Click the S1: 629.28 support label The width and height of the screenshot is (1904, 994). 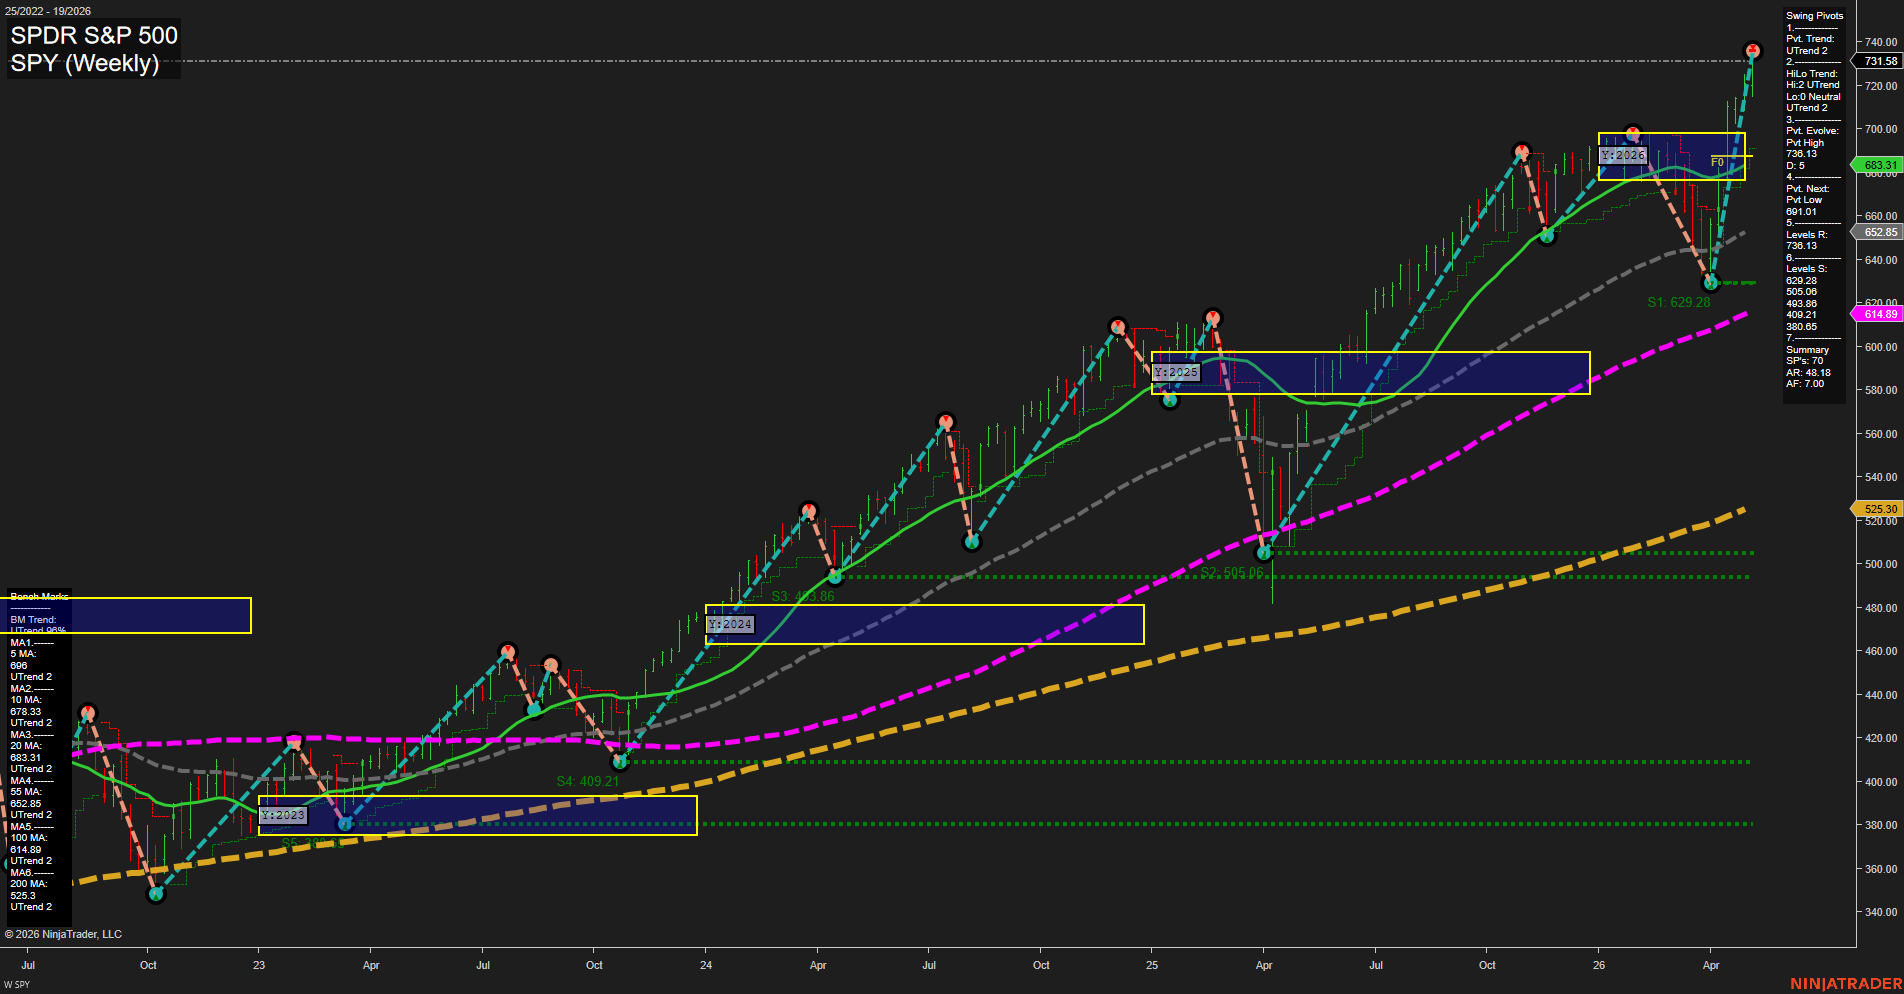pyautogui.click(x=1679, y=302)
